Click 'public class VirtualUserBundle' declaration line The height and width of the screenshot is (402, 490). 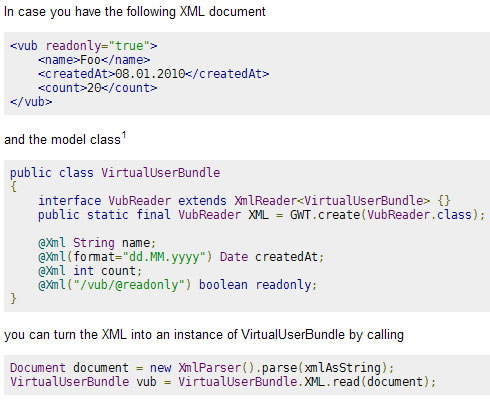(115, 173)
